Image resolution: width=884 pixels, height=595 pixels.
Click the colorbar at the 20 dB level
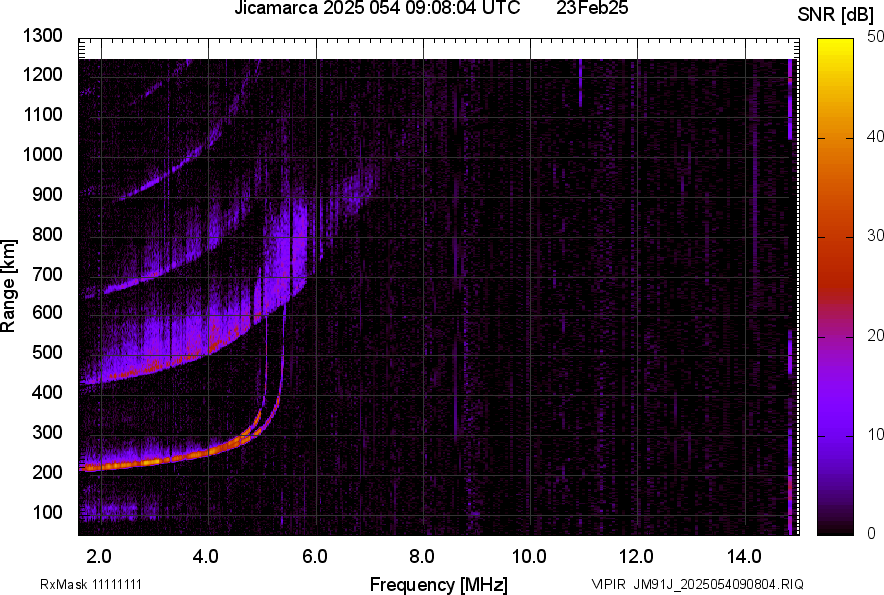tap(836, 336)
